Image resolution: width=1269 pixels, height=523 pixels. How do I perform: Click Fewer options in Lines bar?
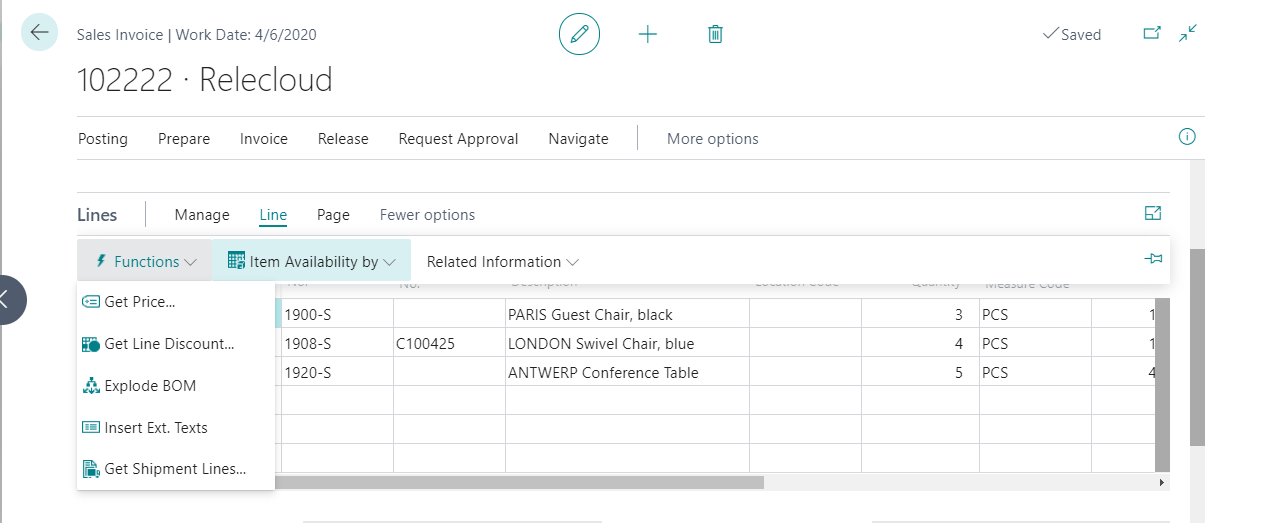(427, 215)
